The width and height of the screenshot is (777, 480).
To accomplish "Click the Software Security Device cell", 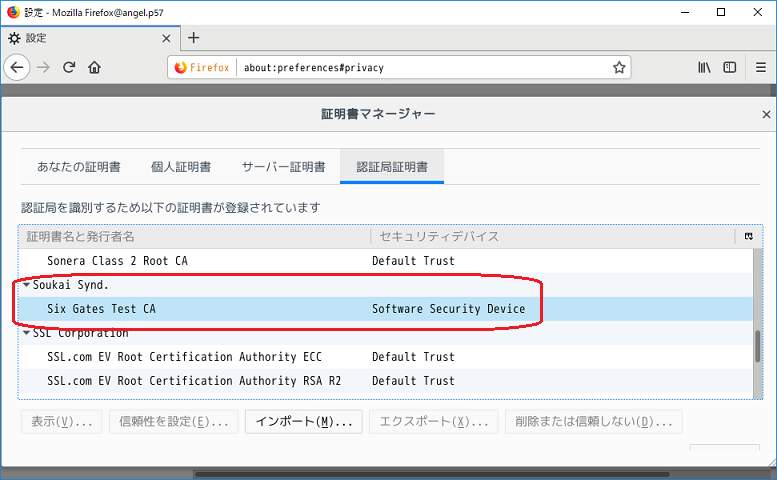I will point(448,309).
